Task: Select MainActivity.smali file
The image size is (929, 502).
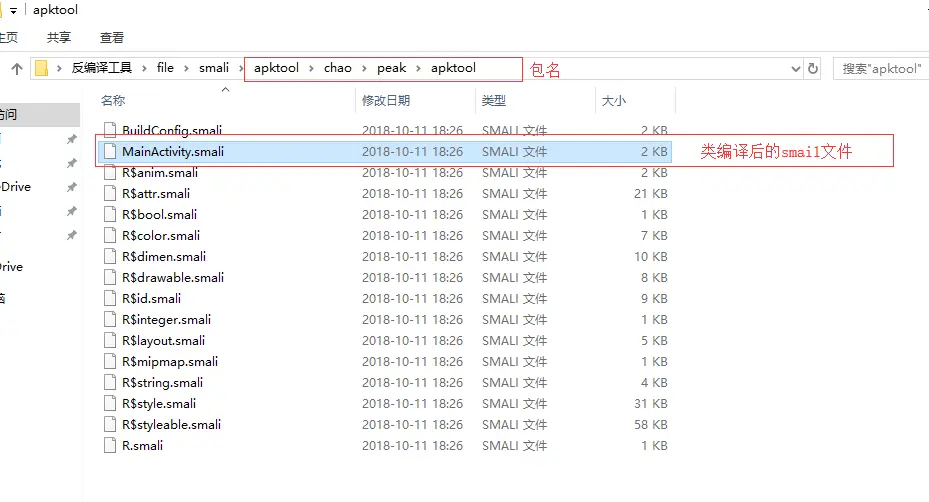Action: [x=173, y=152]
